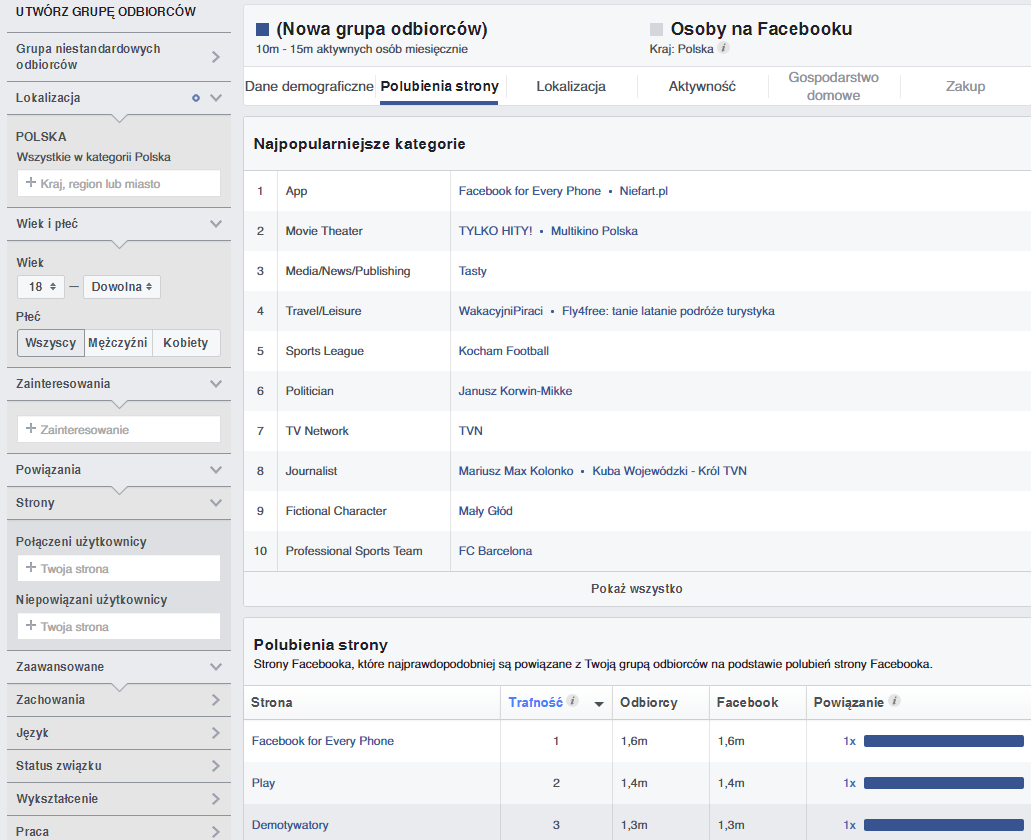Viewport: 1031px width, 840px height.
Task: Open the Dowolna maximum age dropdown
Action: click(x=121, y=287)
